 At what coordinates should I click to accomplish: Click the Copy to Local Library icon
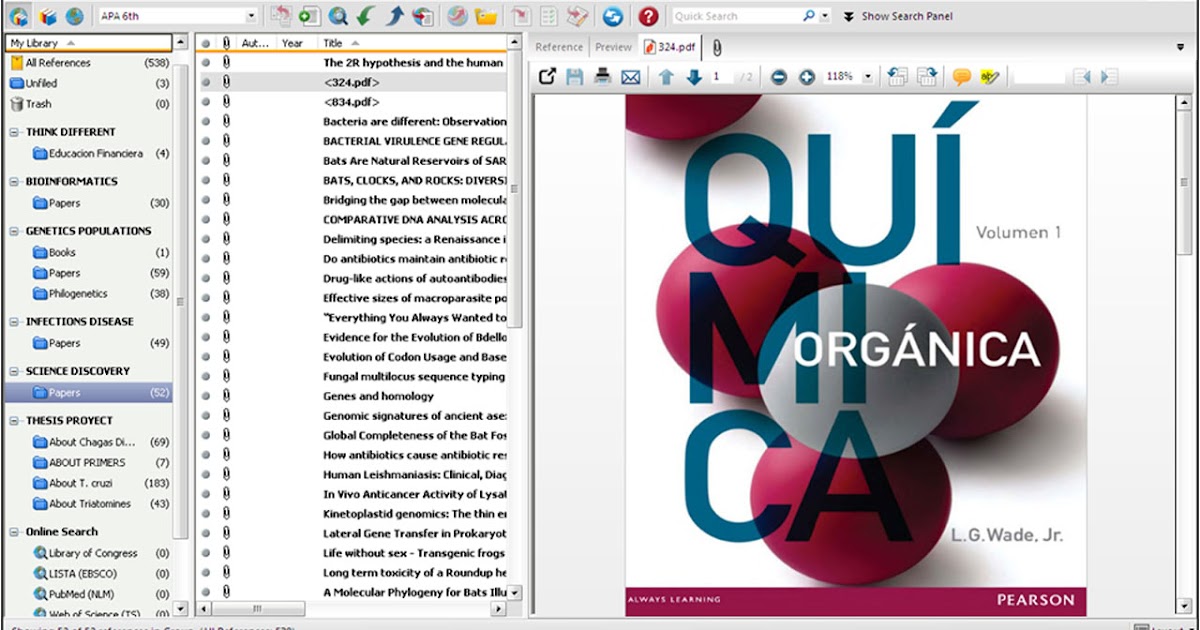(x=281, y=16)
